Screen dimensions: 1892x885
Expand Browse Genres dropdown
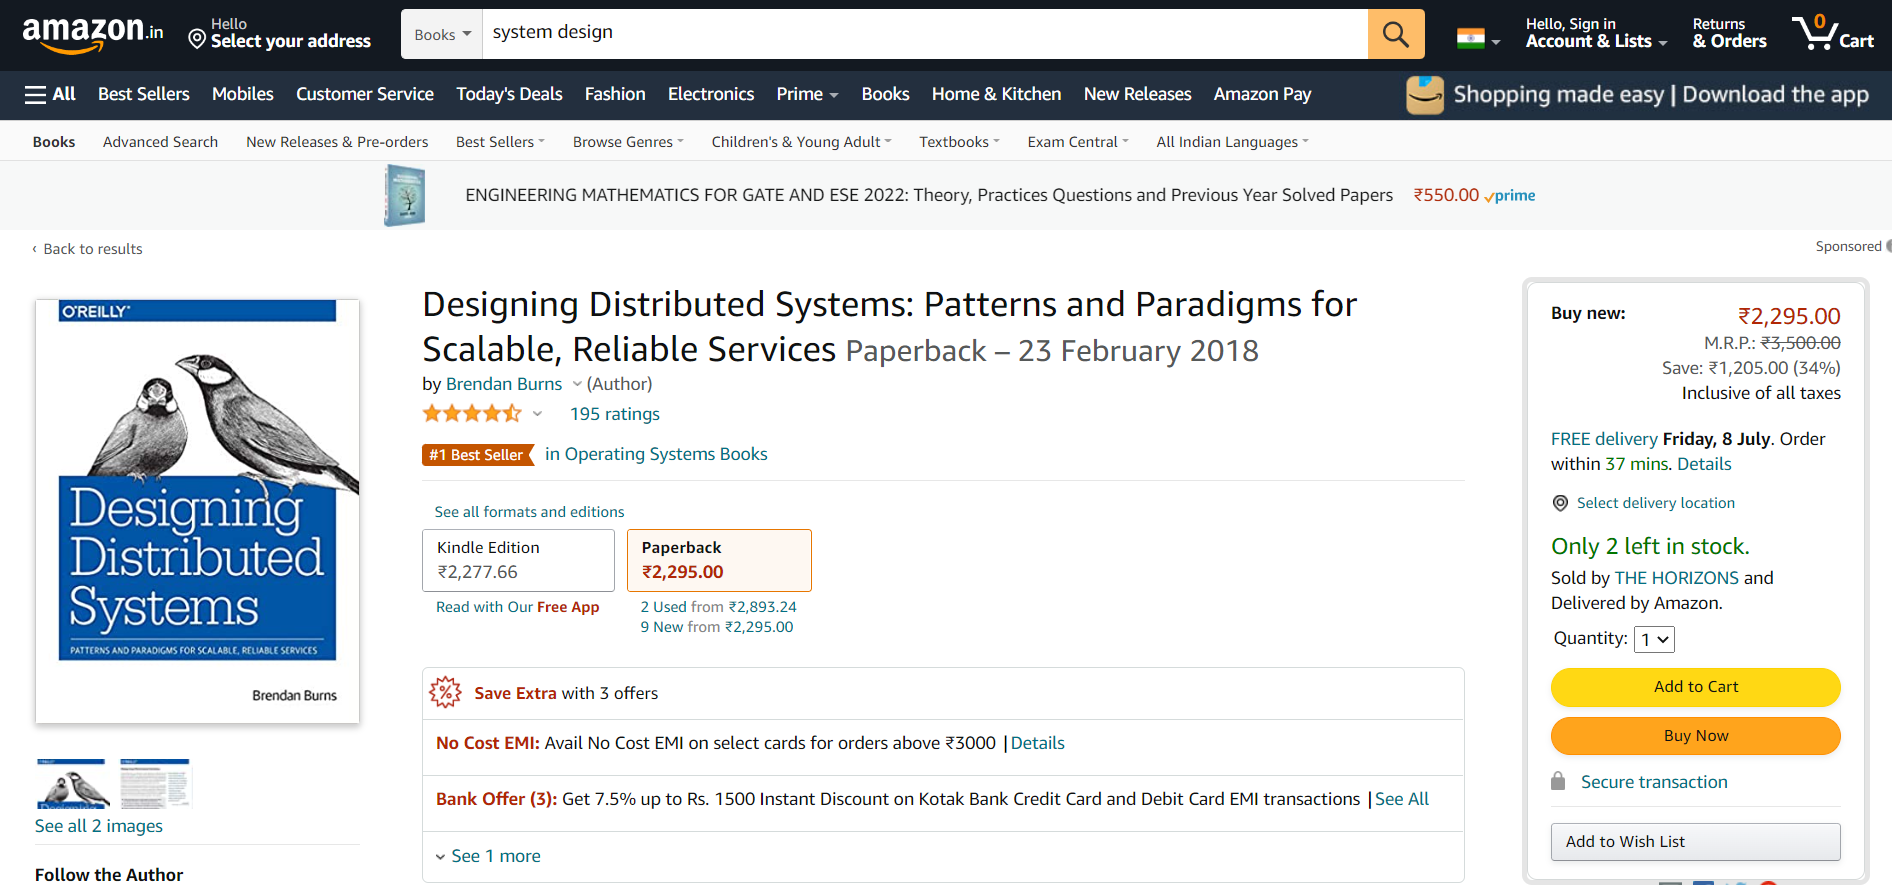628,142
